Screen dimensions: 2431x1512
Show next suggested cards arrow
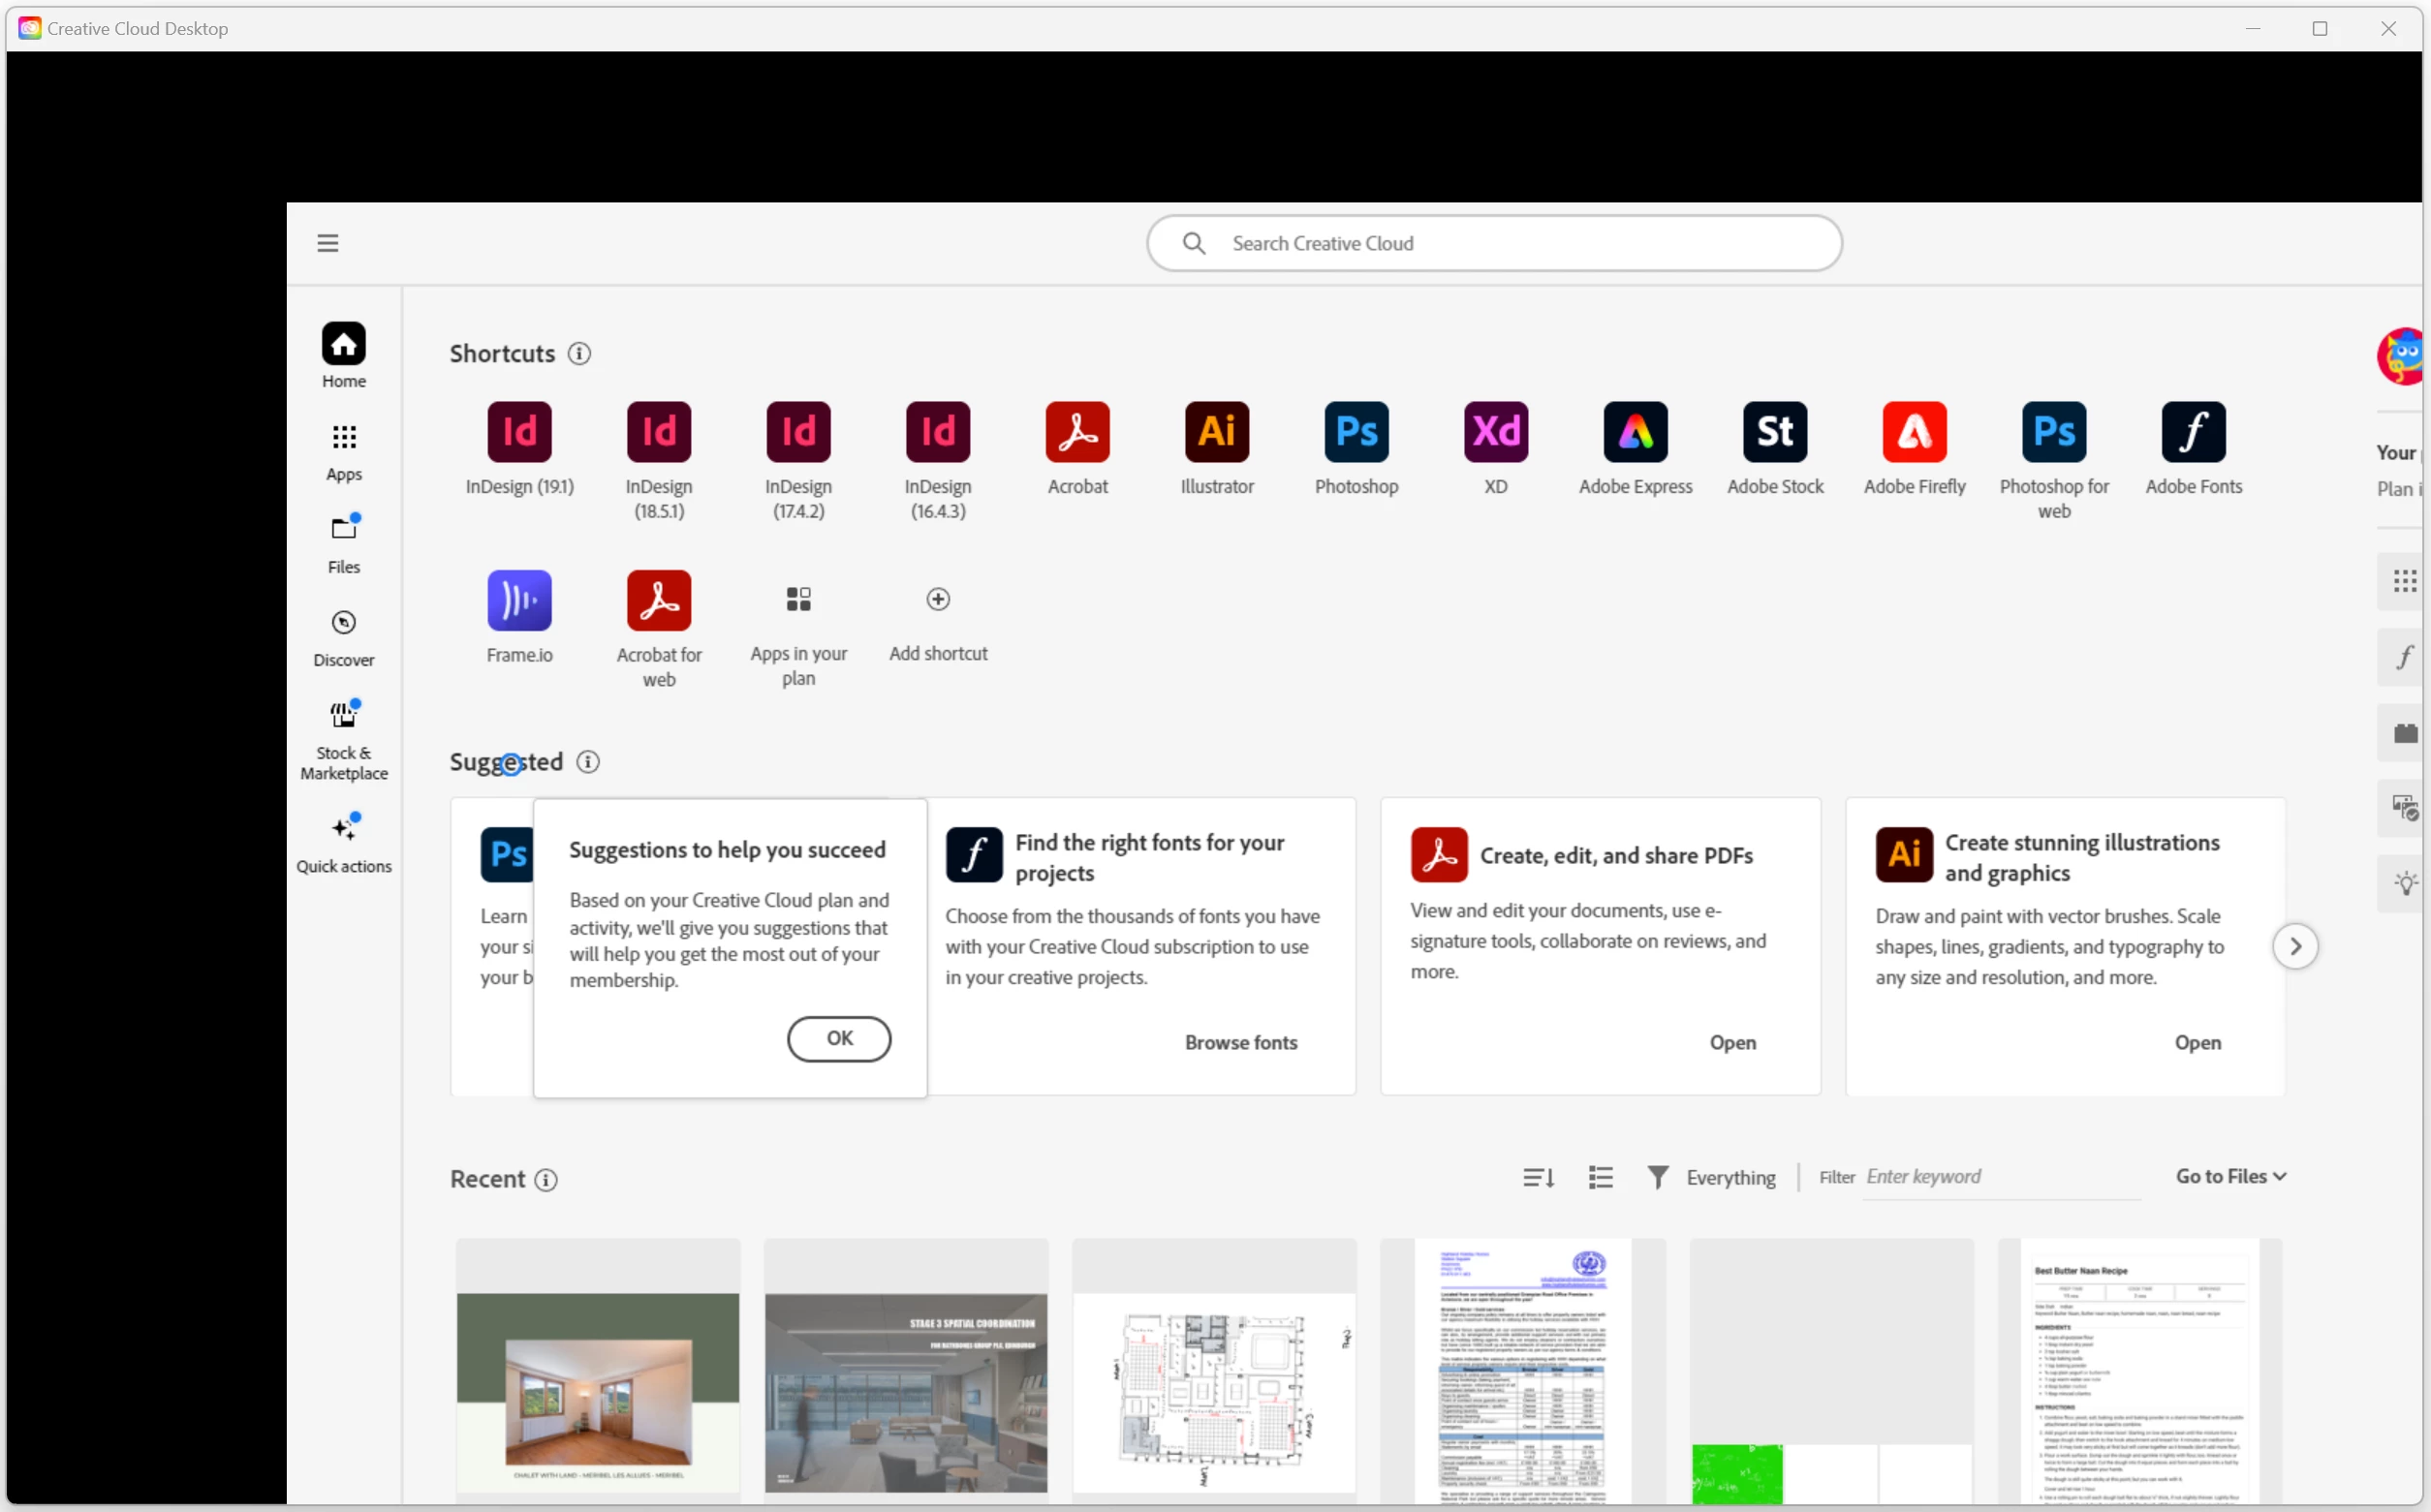pos(2294,946)
